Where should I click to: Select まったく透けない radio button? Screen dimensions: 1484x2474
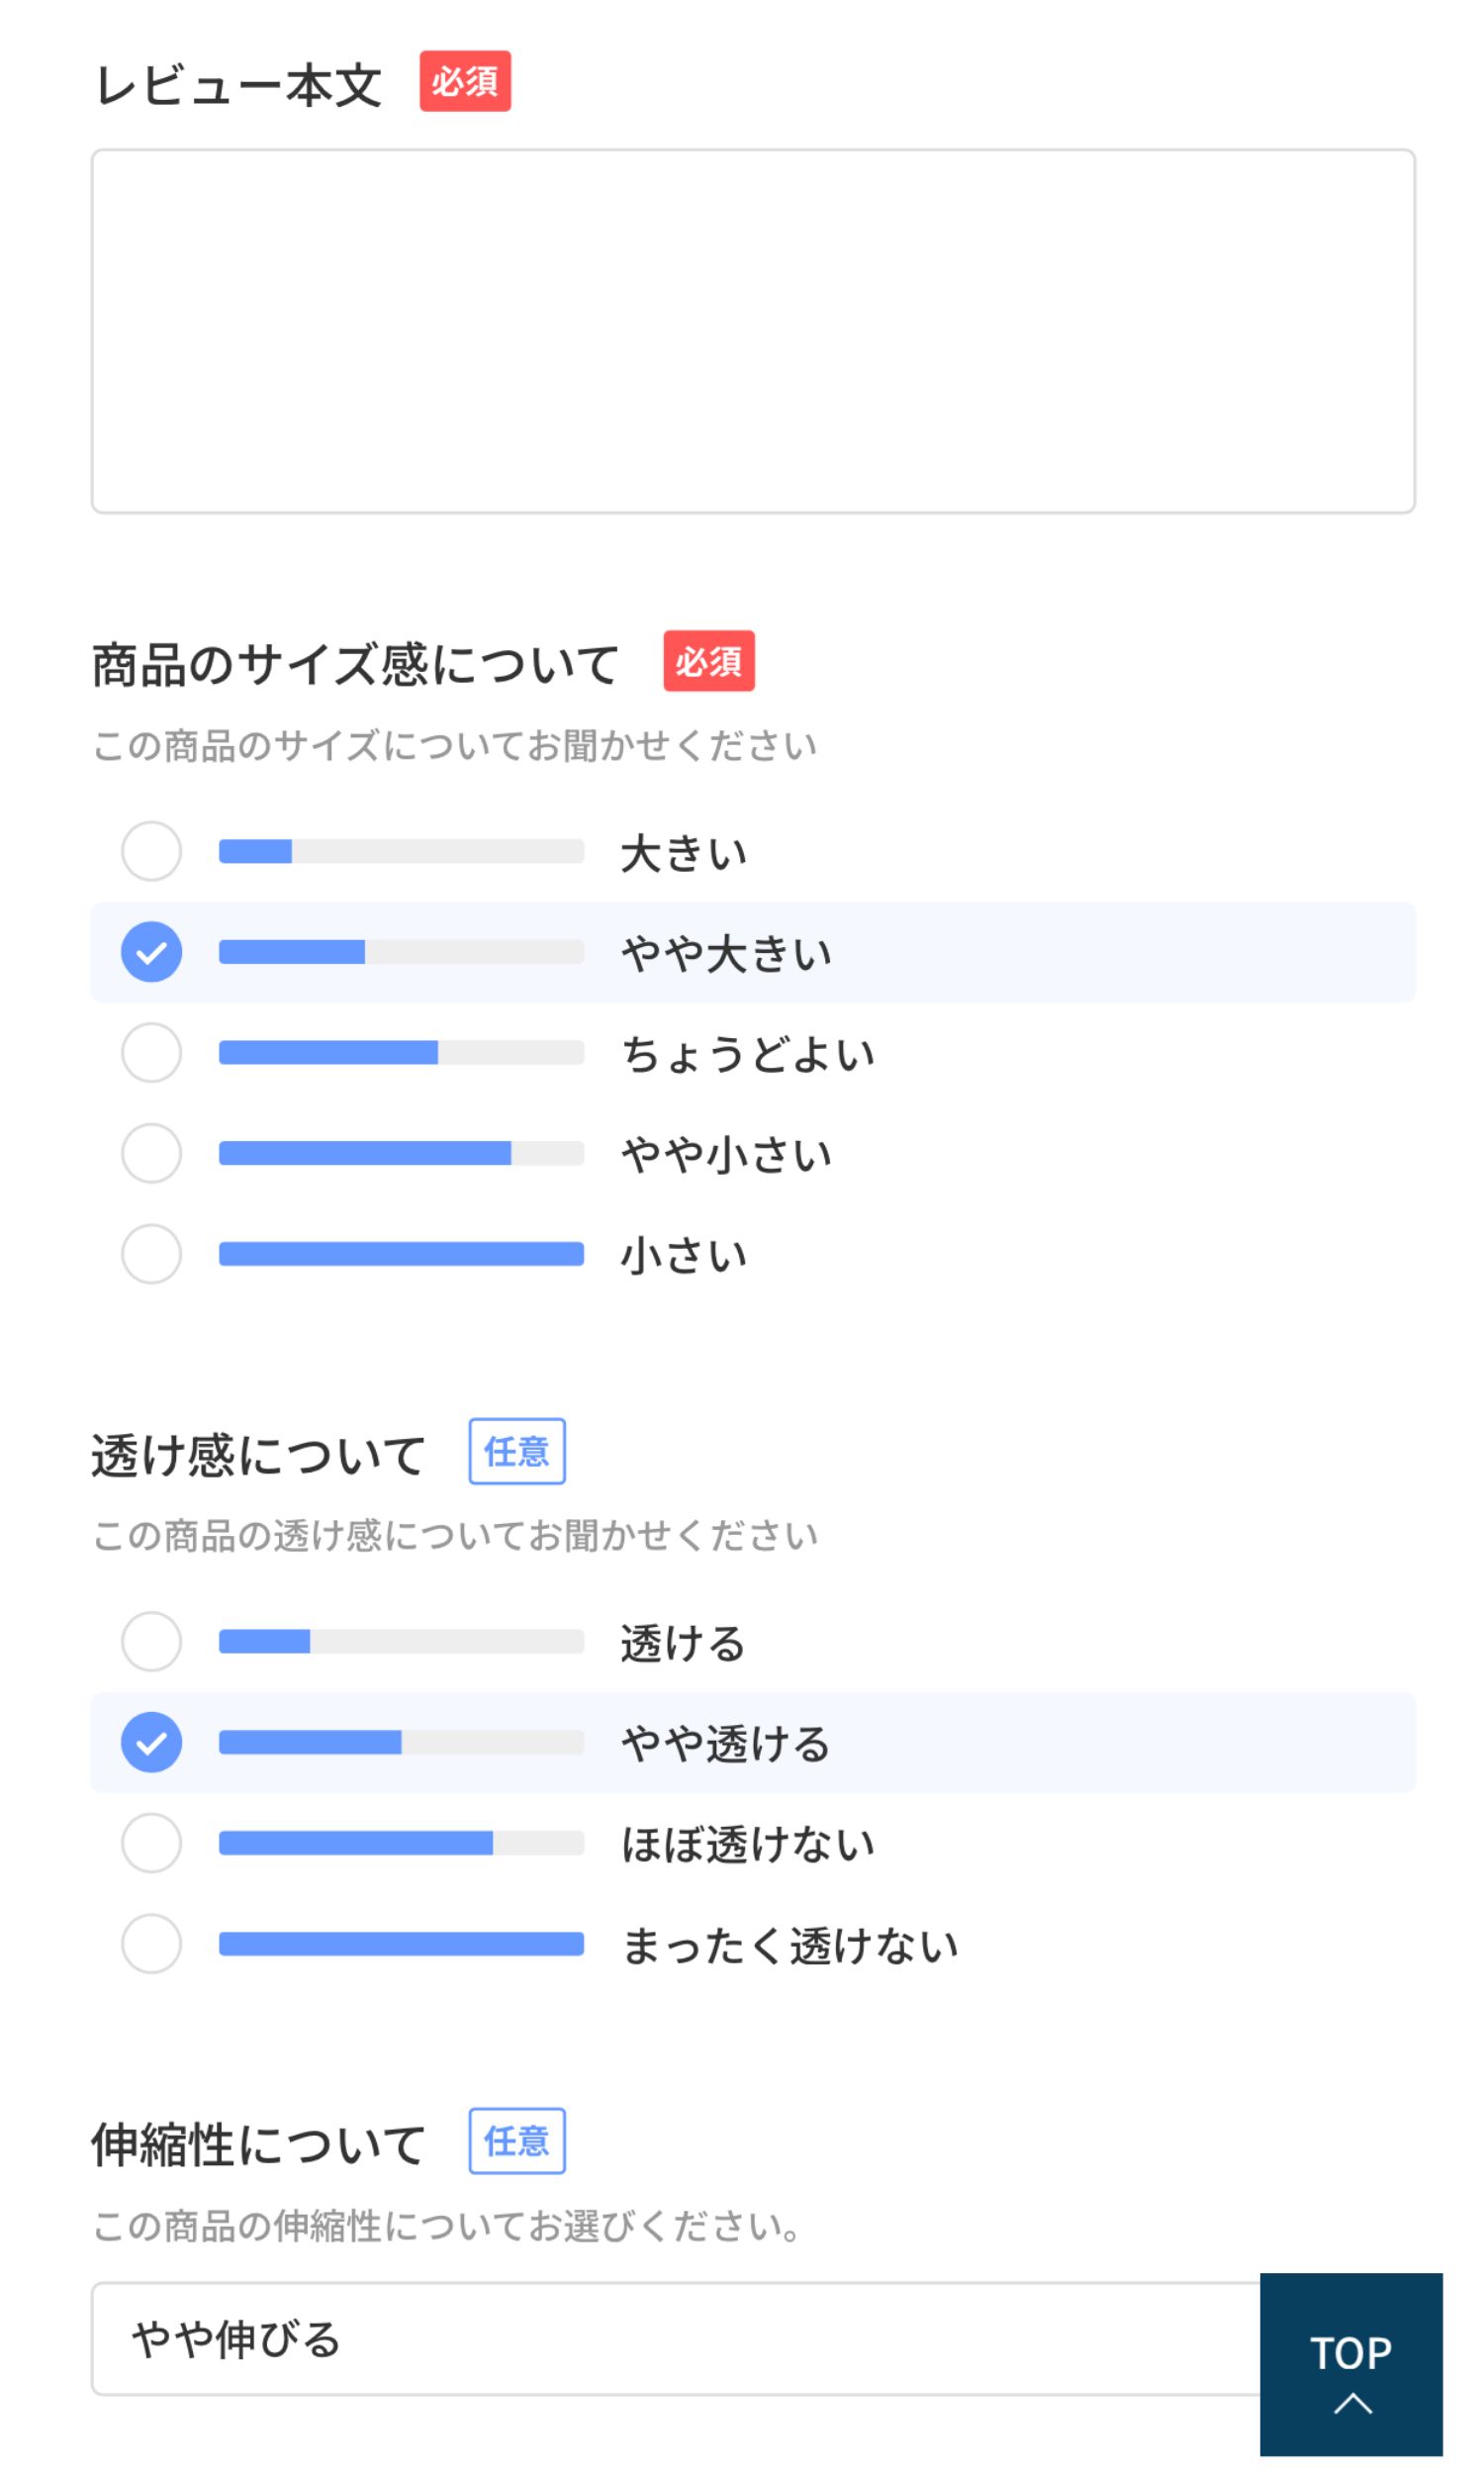point(151,1943)
